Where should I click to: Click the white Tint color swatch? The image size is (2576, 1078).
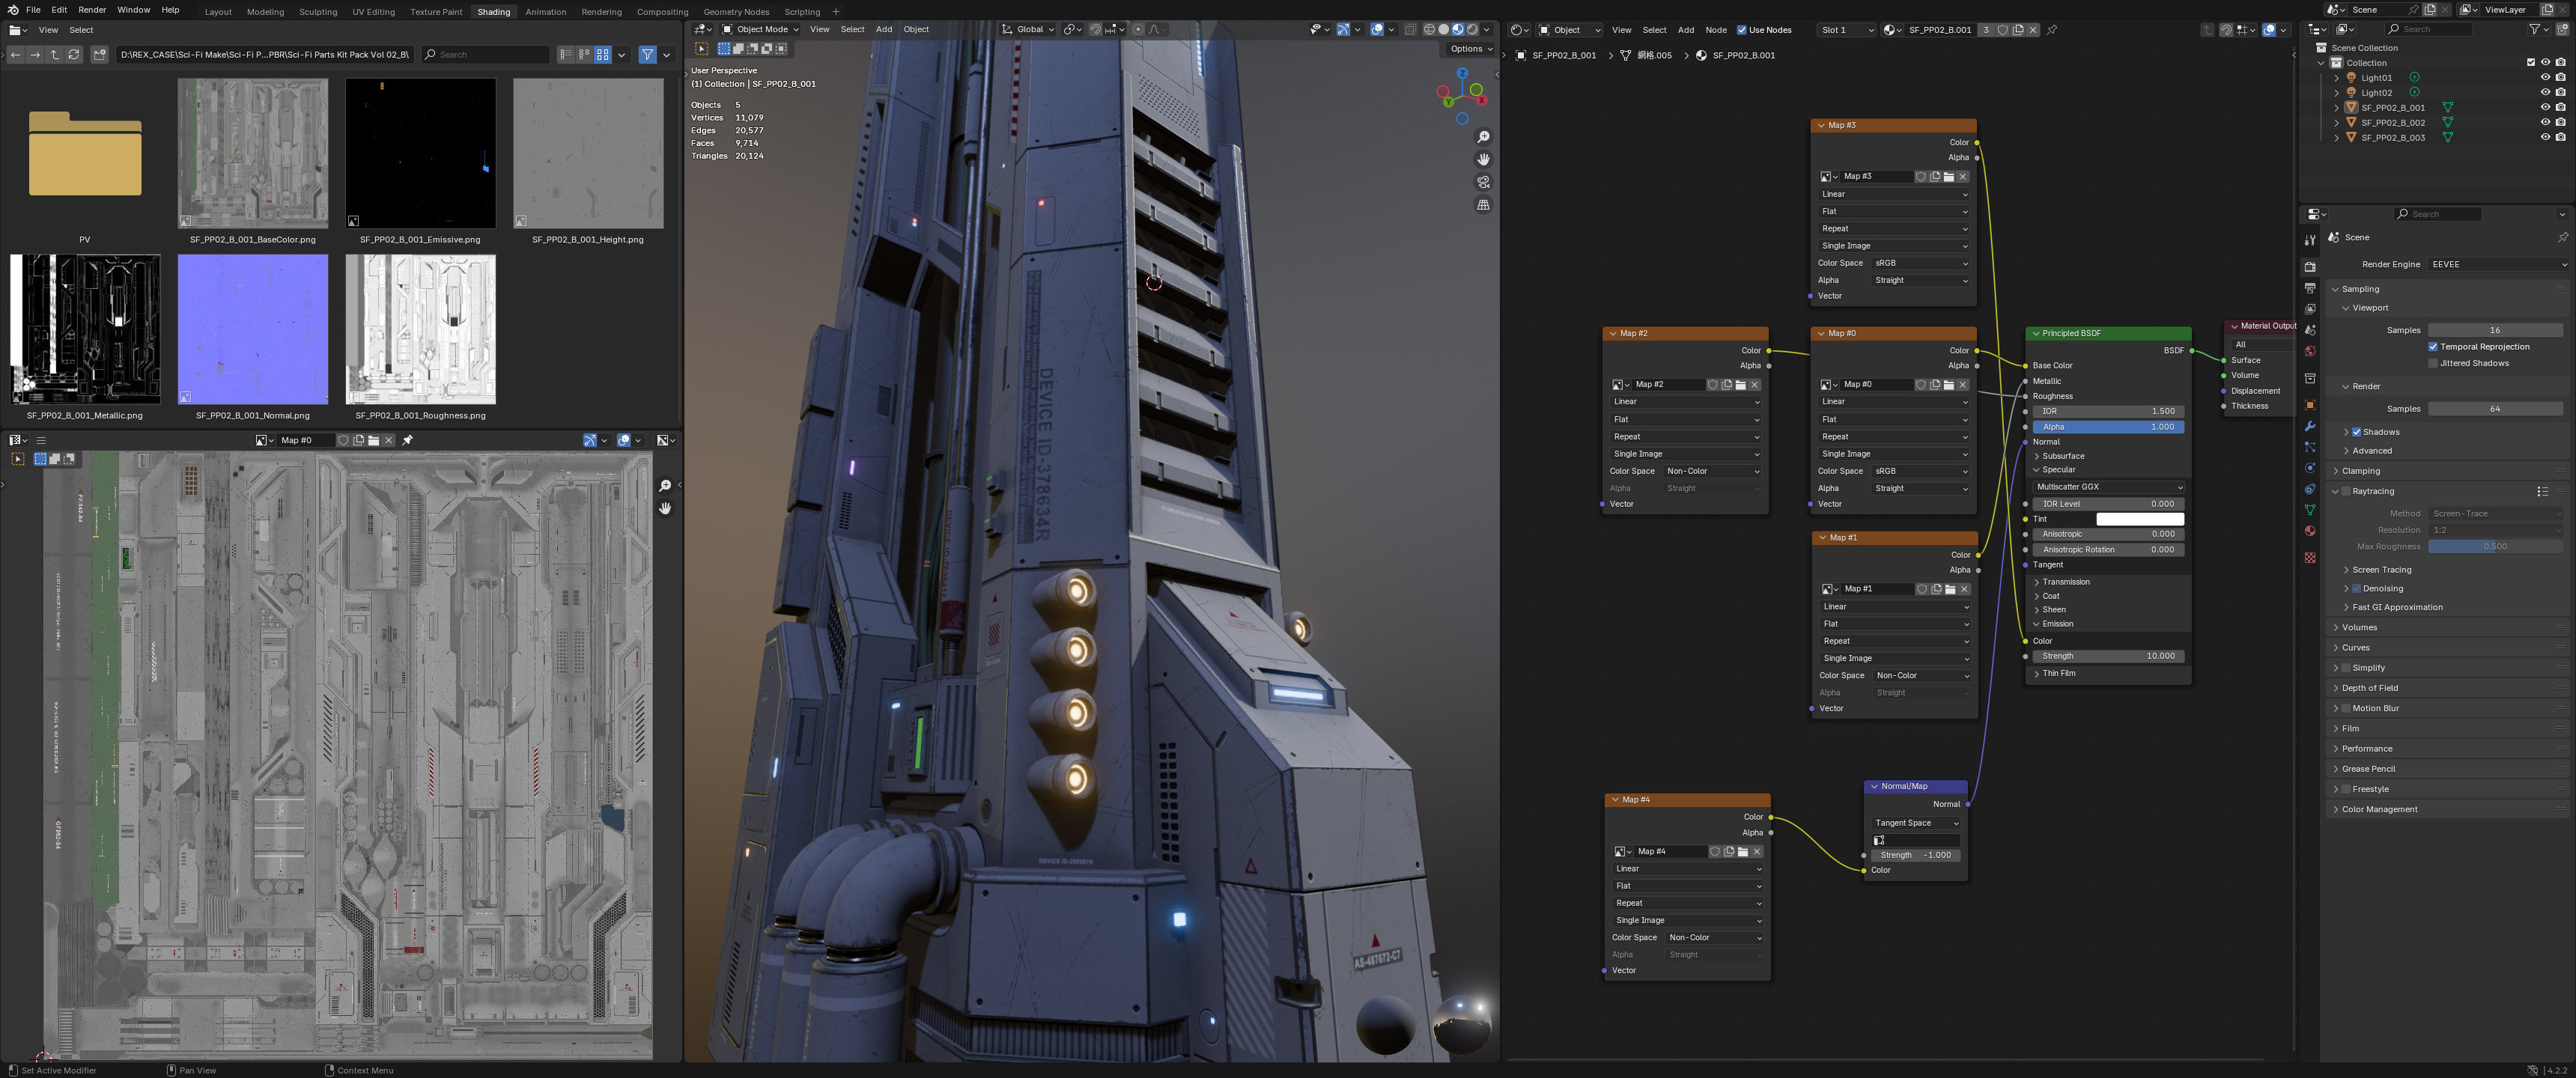(2139, 519)
